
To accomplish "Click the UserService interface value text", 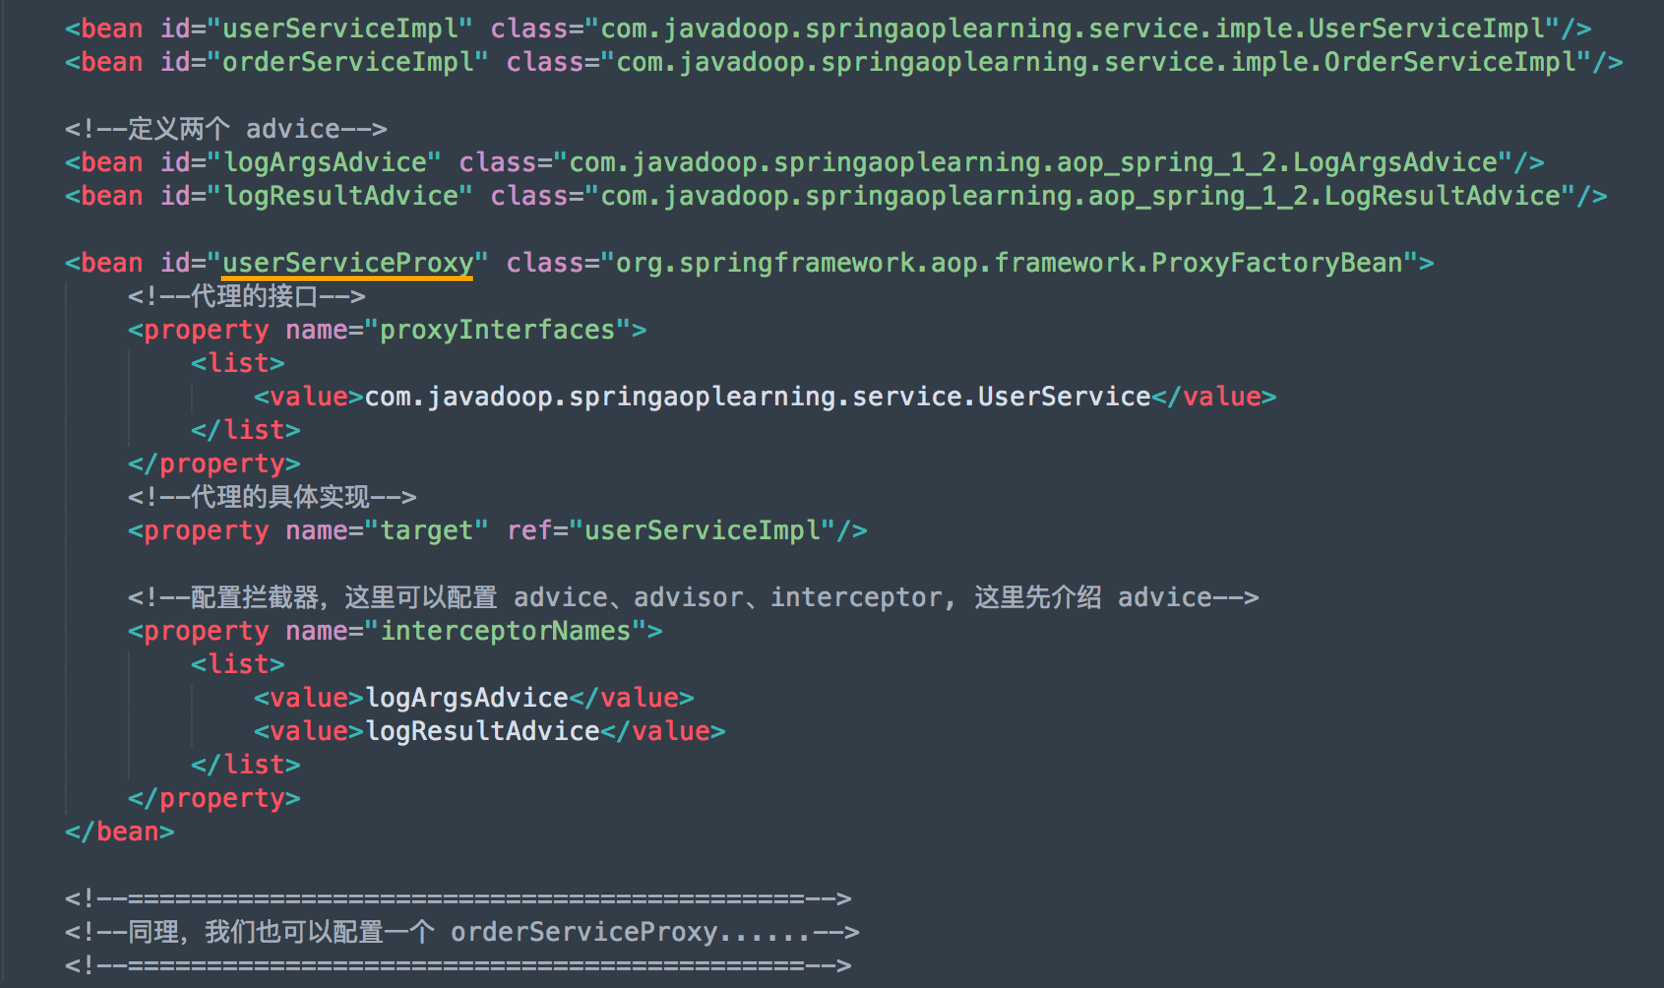I will (757, 397).
